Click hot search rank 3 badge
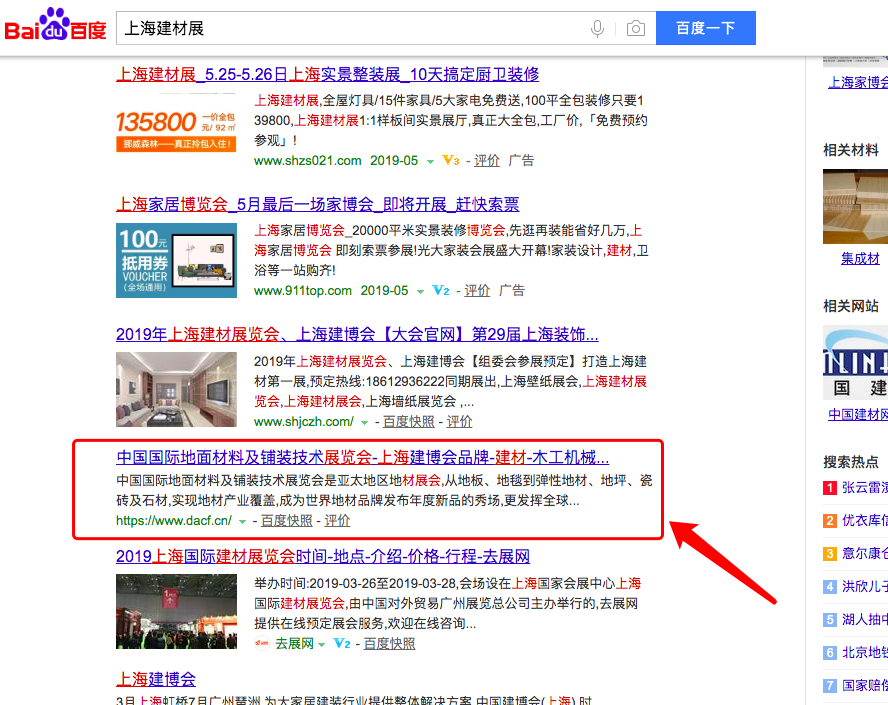Viewport: 888px width, 705px height. [830, 553]
